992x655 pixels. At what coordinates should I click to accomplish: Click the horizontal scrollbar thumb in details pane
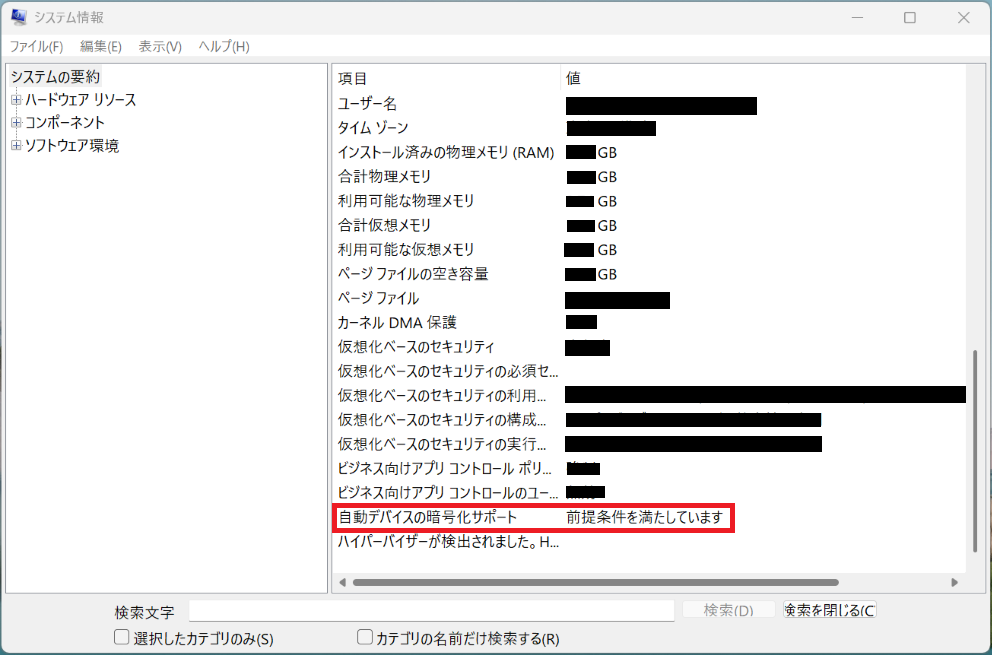(595, 582)
